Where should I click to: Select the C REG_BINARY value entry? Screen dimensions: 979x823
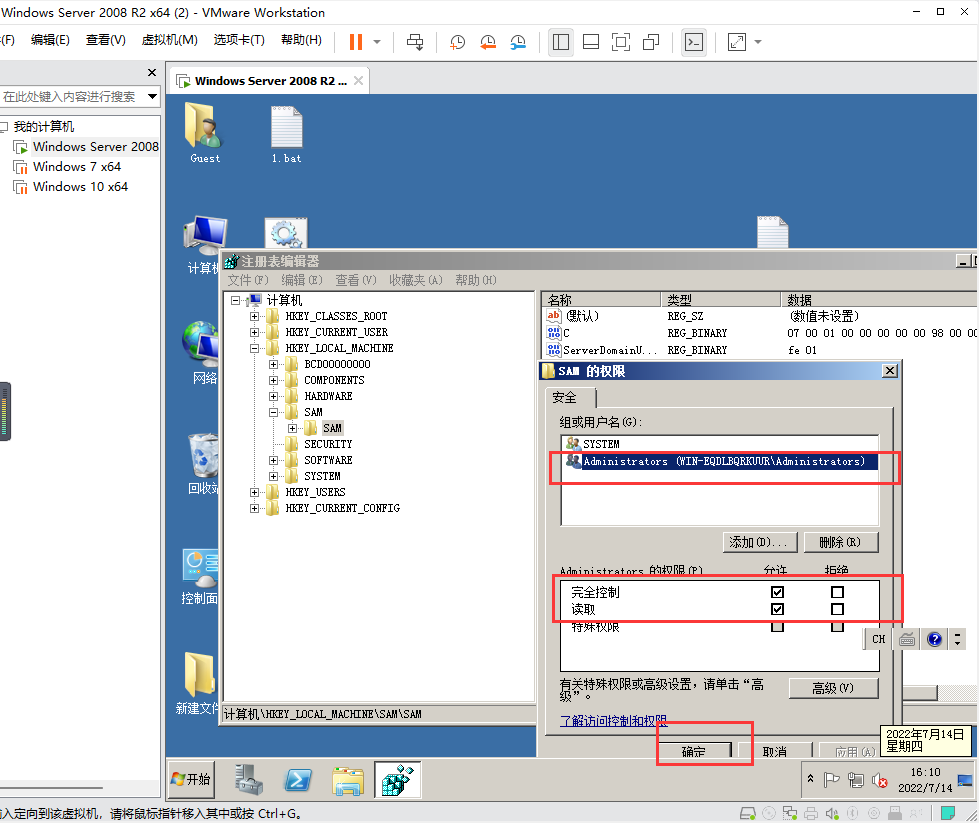[x=566, y=333]
